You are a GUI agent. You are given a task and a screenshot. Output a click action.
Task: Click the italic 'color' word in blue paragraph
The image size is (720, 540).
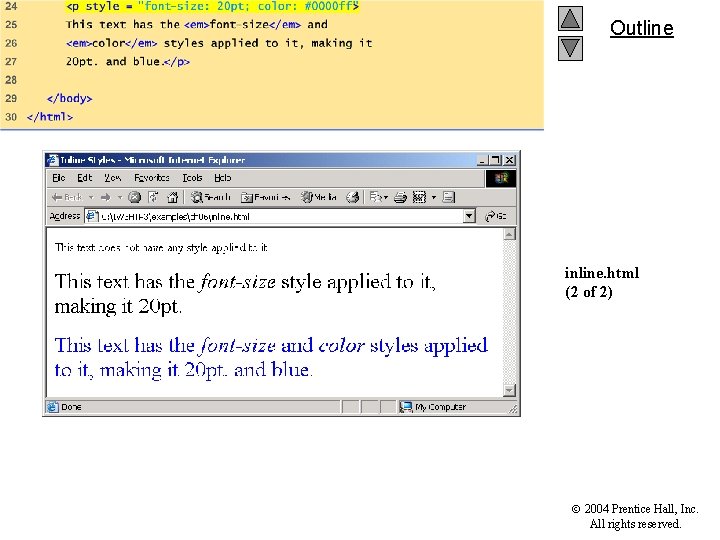tap(341, 345)
